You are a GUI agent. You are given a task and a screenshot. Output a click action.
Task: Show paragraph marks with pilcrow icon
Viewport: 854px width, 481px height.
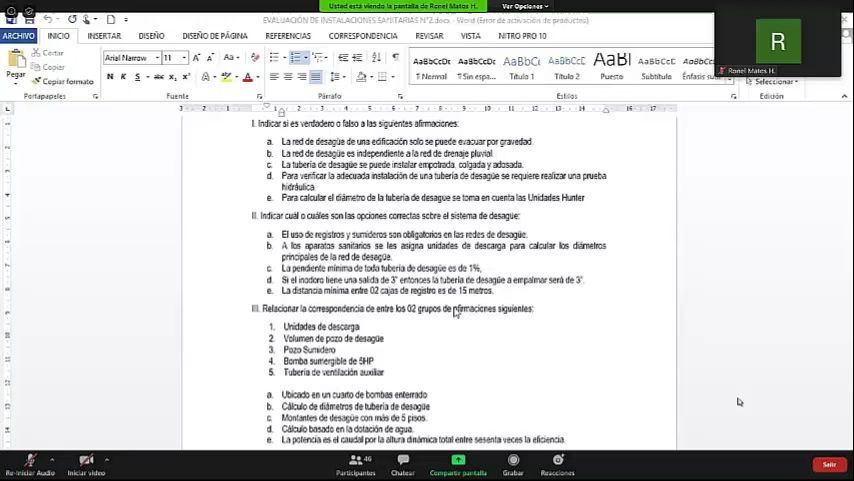click(x=395, y=57)
